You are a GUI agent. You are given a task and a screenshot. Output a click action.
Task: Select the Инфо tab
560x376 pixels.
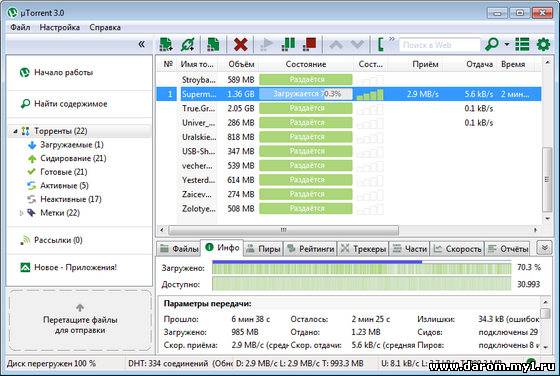point(222,247)
